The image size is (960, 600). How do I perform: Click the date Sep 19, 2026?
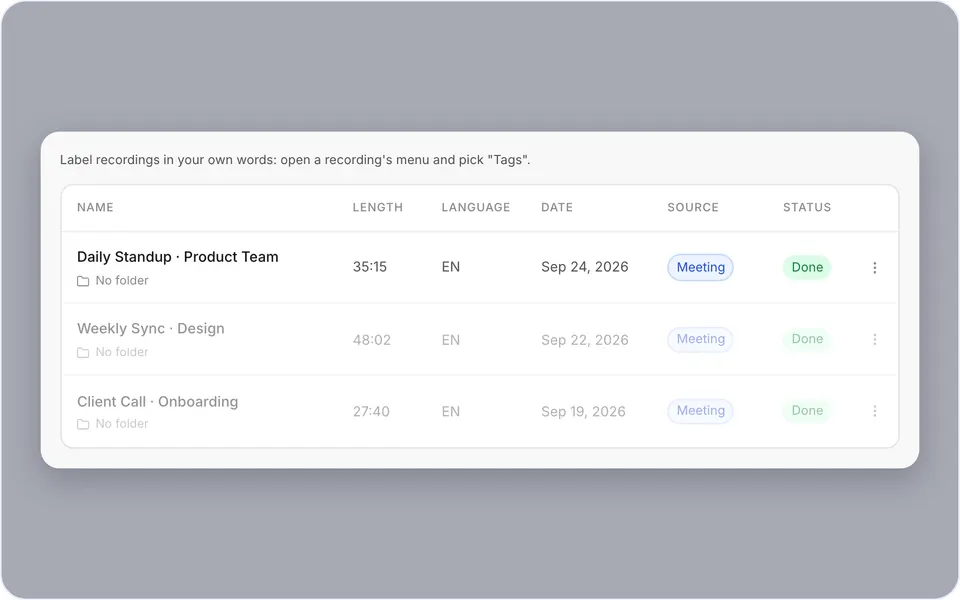click(583, 411)
